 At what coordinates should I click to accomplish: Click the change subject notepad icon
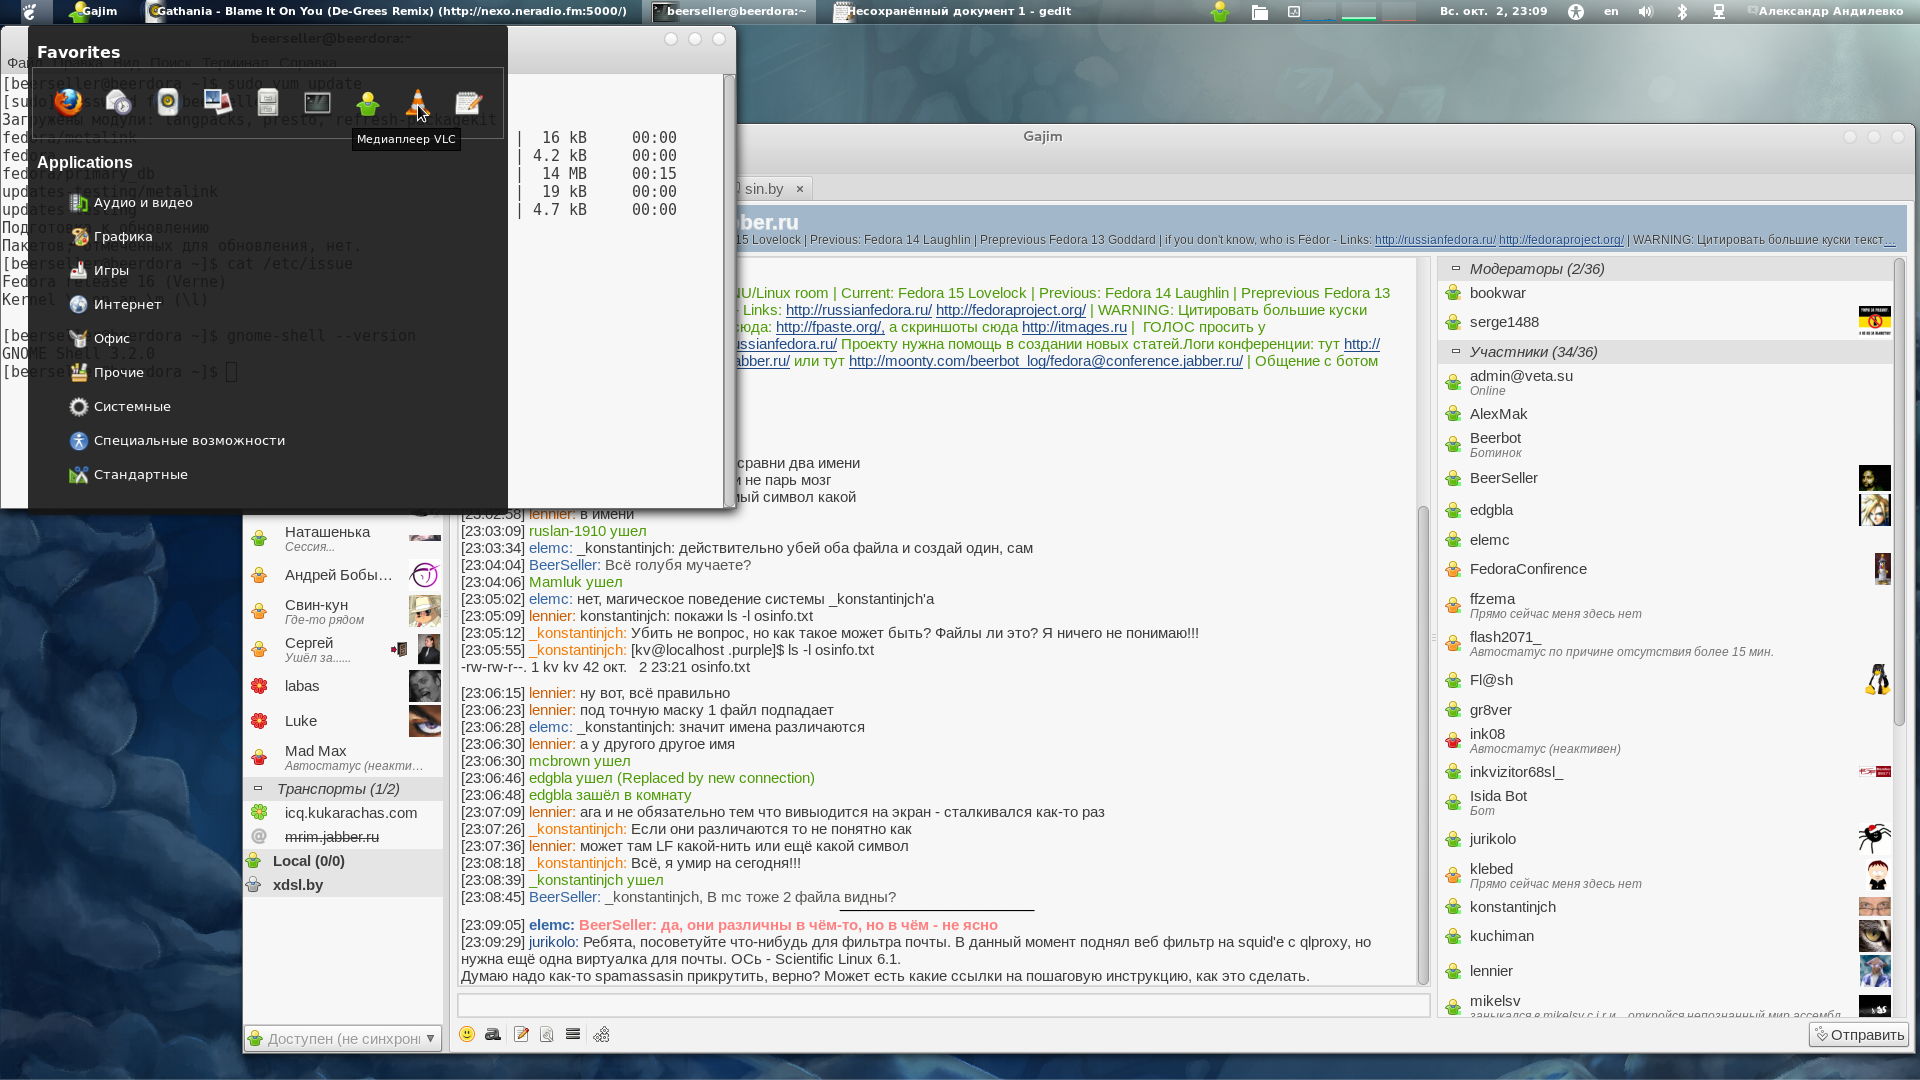tap(521, 1034)
